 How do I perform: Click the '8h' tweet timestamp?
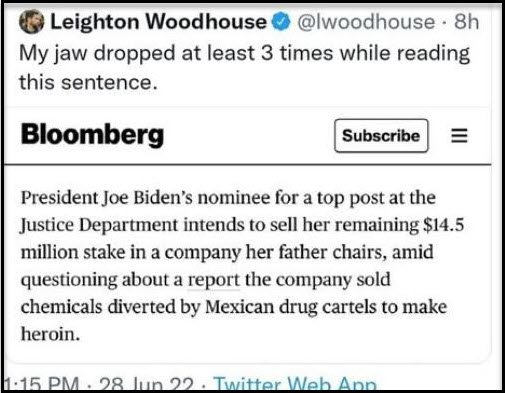(466, 22)
